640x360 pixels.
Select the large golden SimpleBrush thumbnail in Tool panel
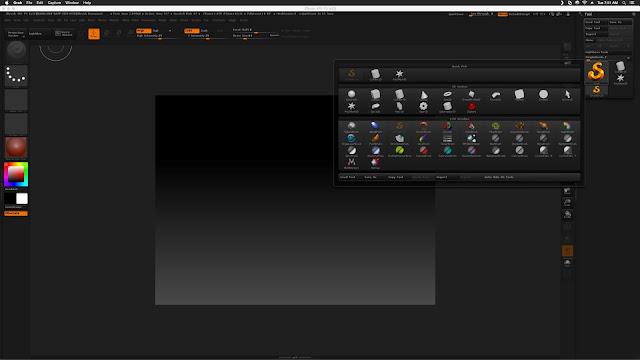596,72
